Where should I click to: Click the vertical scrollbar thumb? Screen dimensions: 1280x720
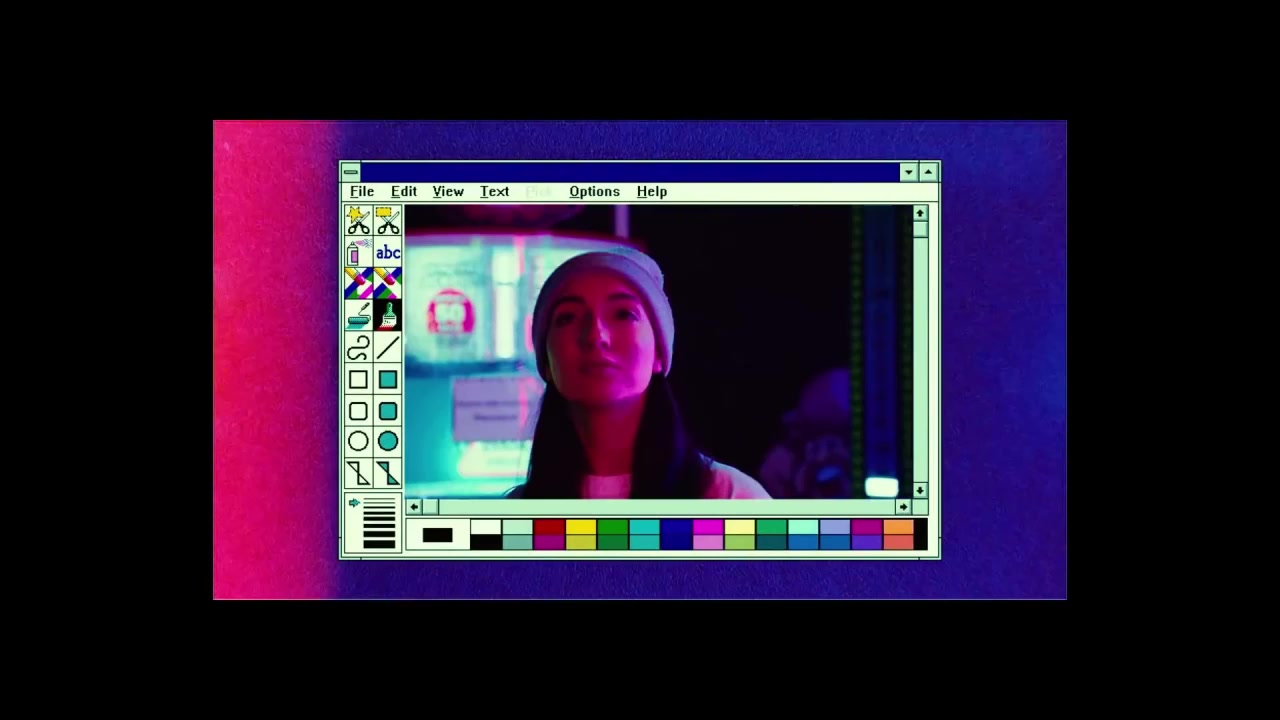pyautogui.click(x=920, y=229)
